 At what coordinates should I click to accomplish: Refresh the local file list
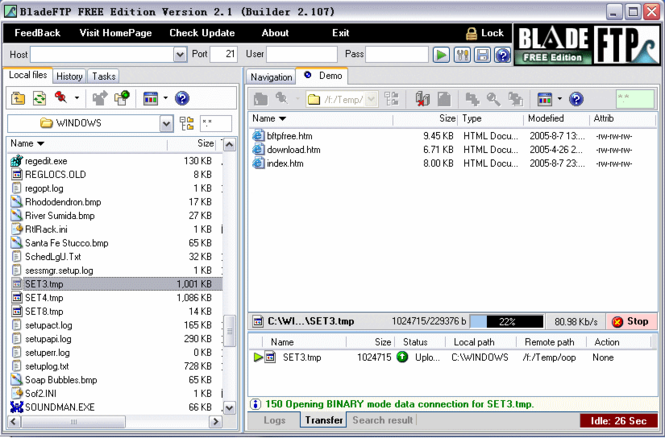pos(39,98)
